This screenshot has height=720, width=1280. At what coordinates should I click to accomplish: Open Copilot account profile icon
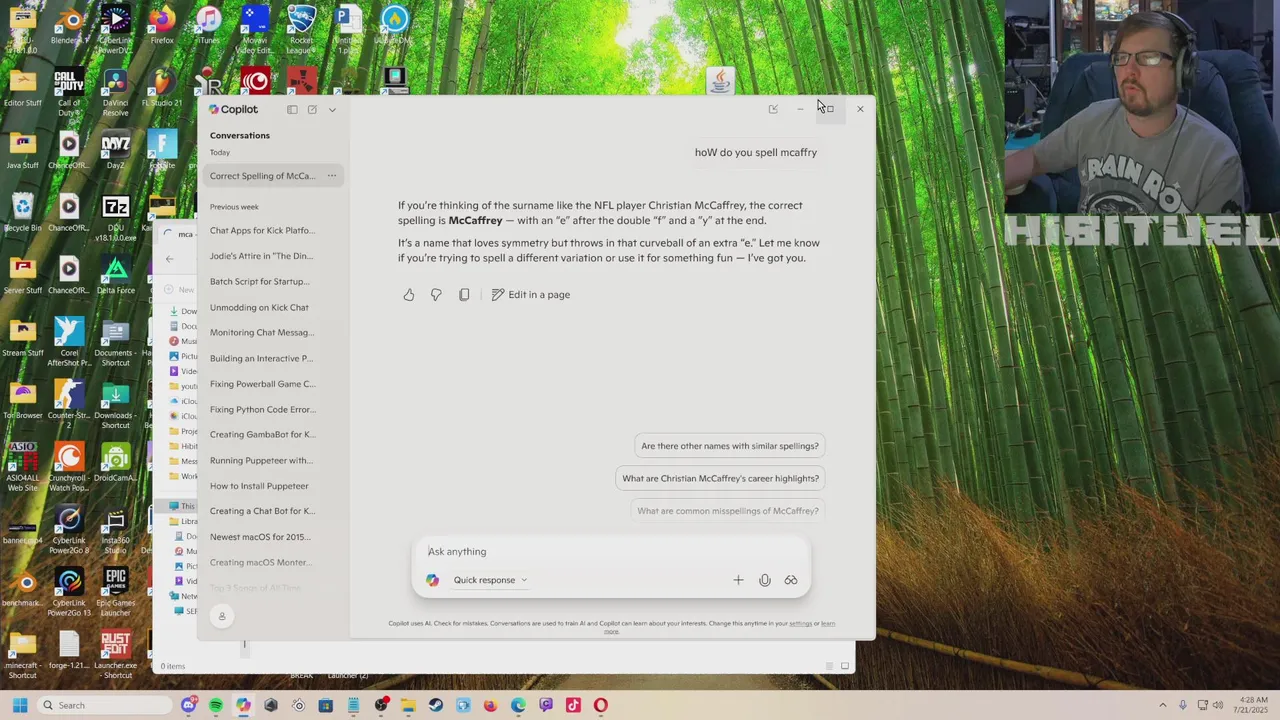pos(222,616)
